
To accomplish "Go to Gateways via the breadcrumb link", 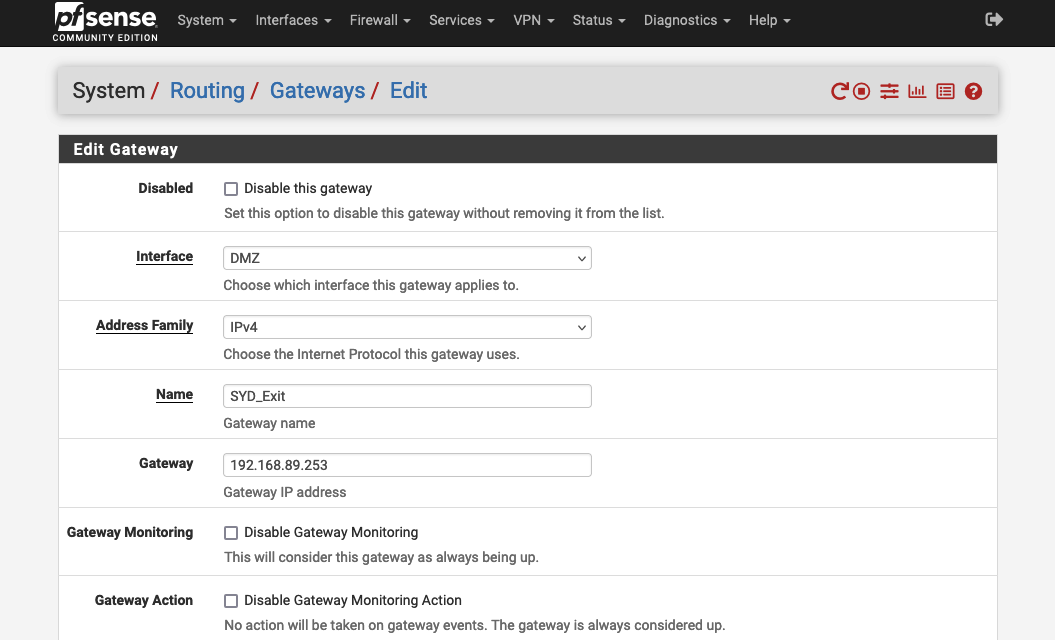I will pos(317,90).
